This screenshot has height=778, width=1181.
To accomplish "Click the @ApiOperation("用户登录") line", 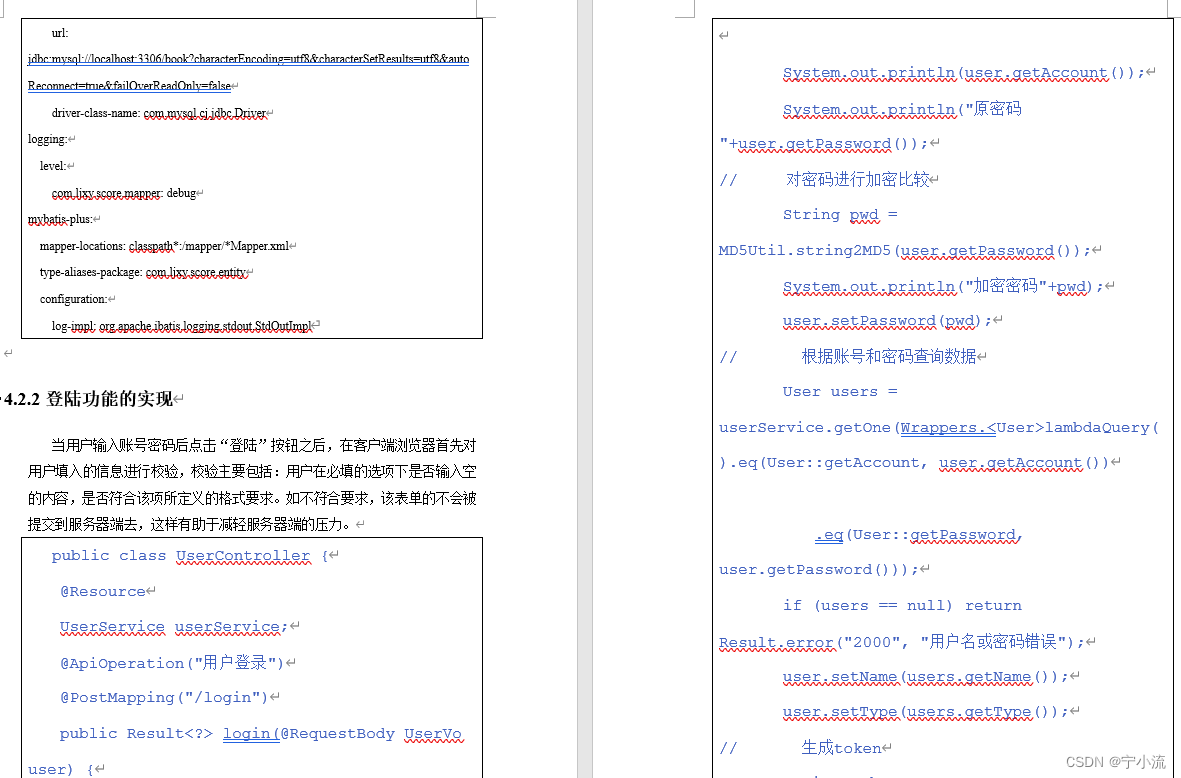I will (172, 663).
